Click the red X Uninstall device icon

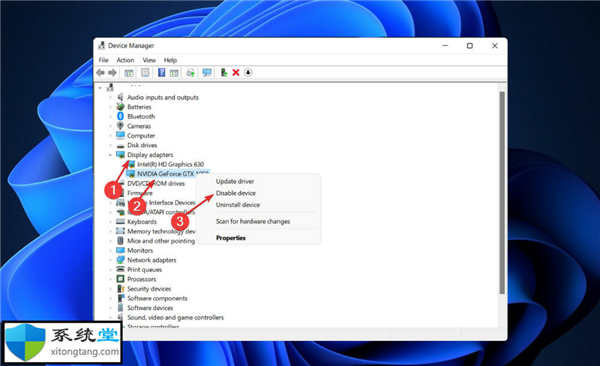(236, 72)
